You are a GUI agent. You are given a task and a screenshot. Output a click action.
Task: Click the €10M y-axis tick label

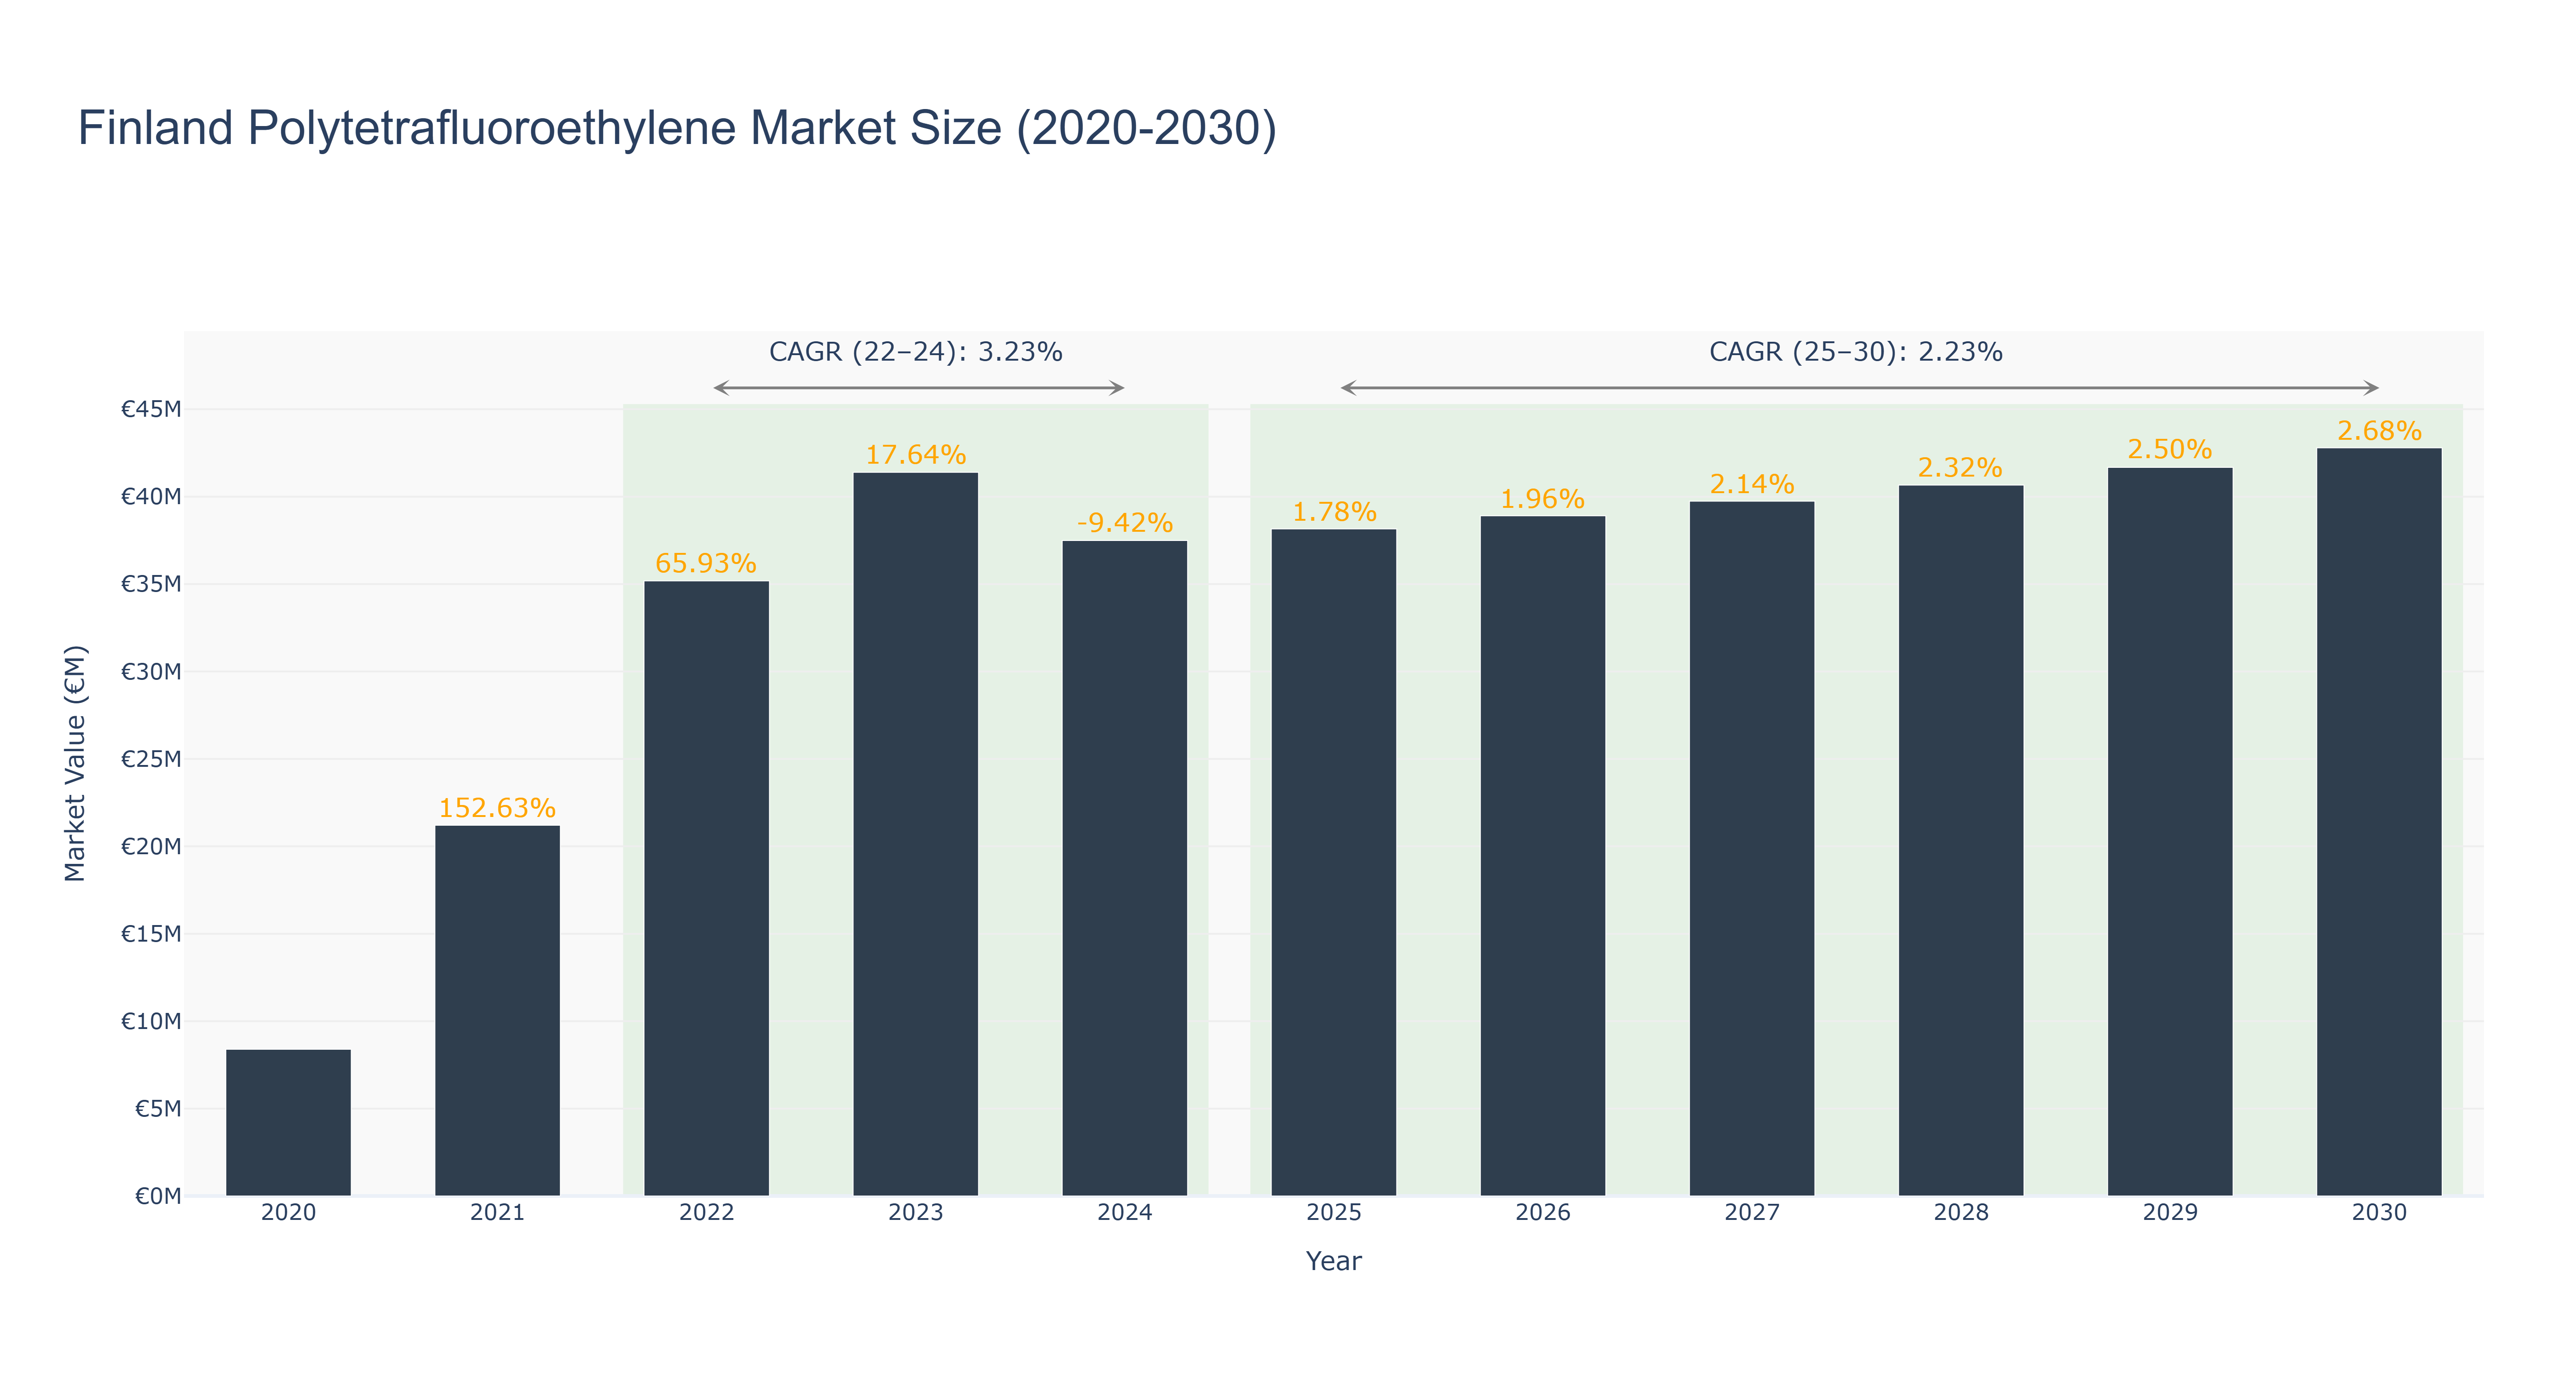[x=151, y=1022]
